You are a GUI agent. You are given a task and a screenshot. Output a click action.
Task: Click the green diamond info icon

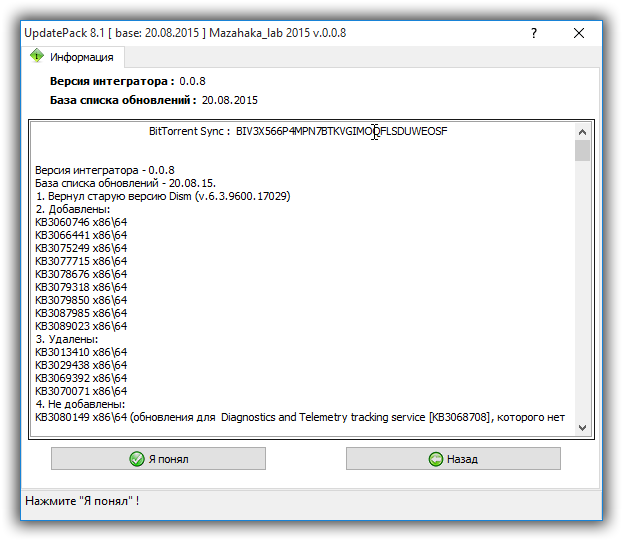(x=37, y=56)
